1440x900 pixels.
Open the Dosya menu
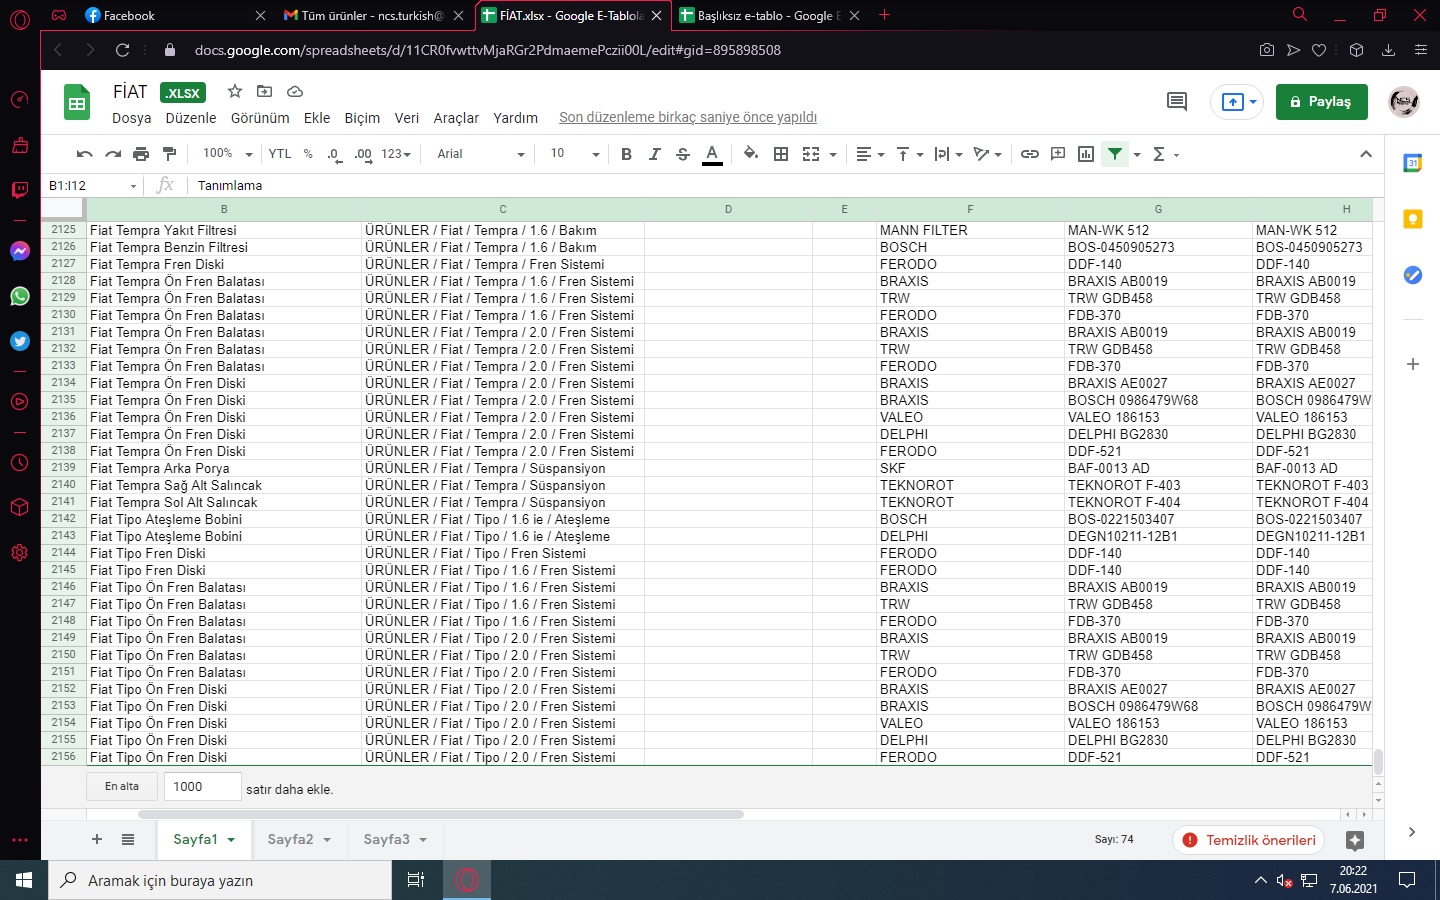click(x=132, y=118)
